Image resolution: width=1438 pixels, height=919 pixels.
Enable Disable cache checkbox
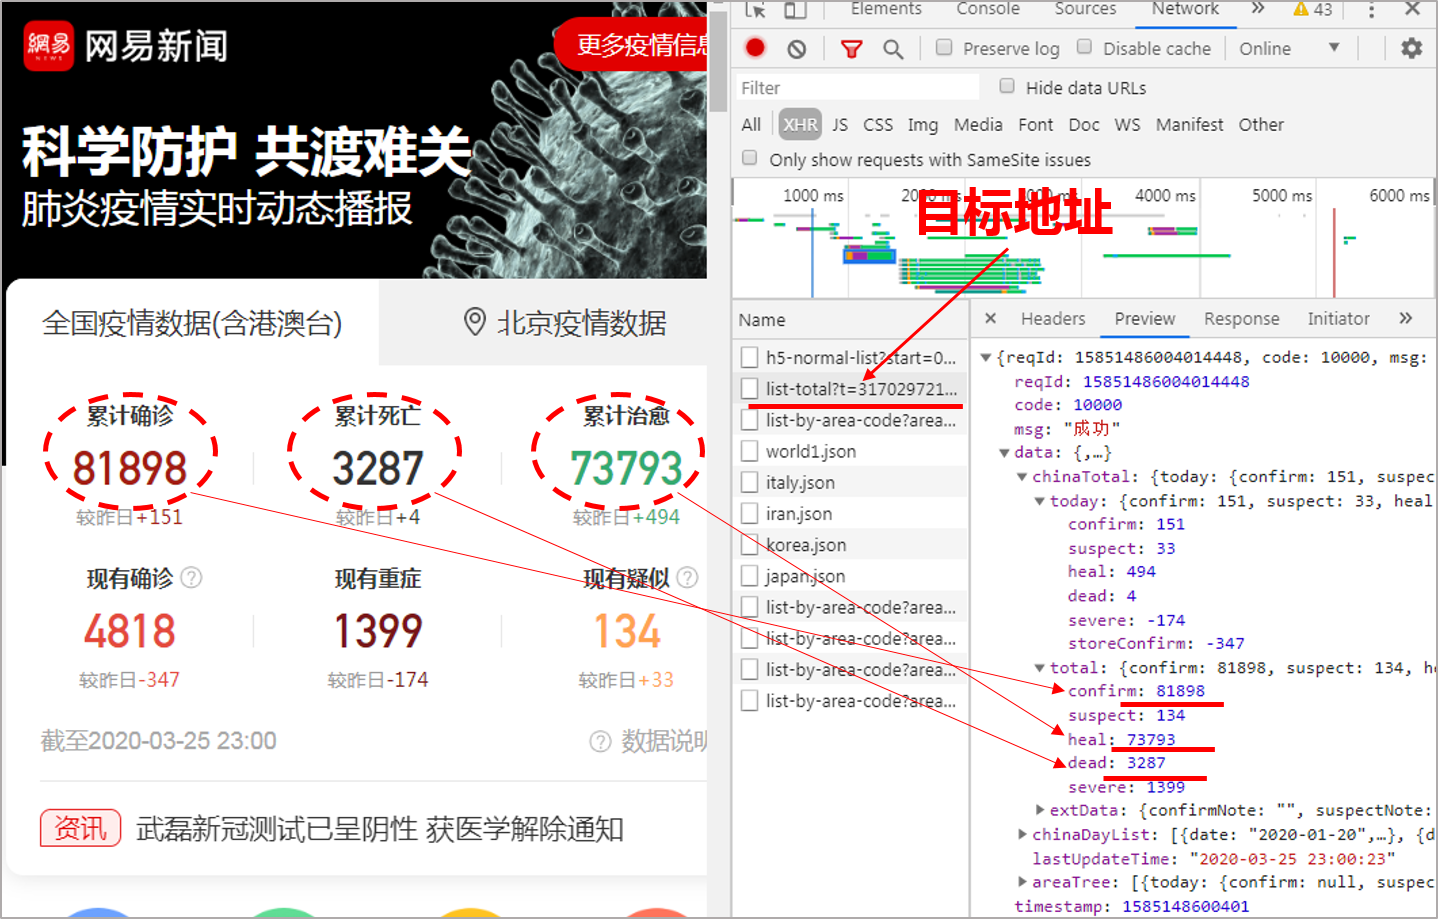(x=1084, y=47)
